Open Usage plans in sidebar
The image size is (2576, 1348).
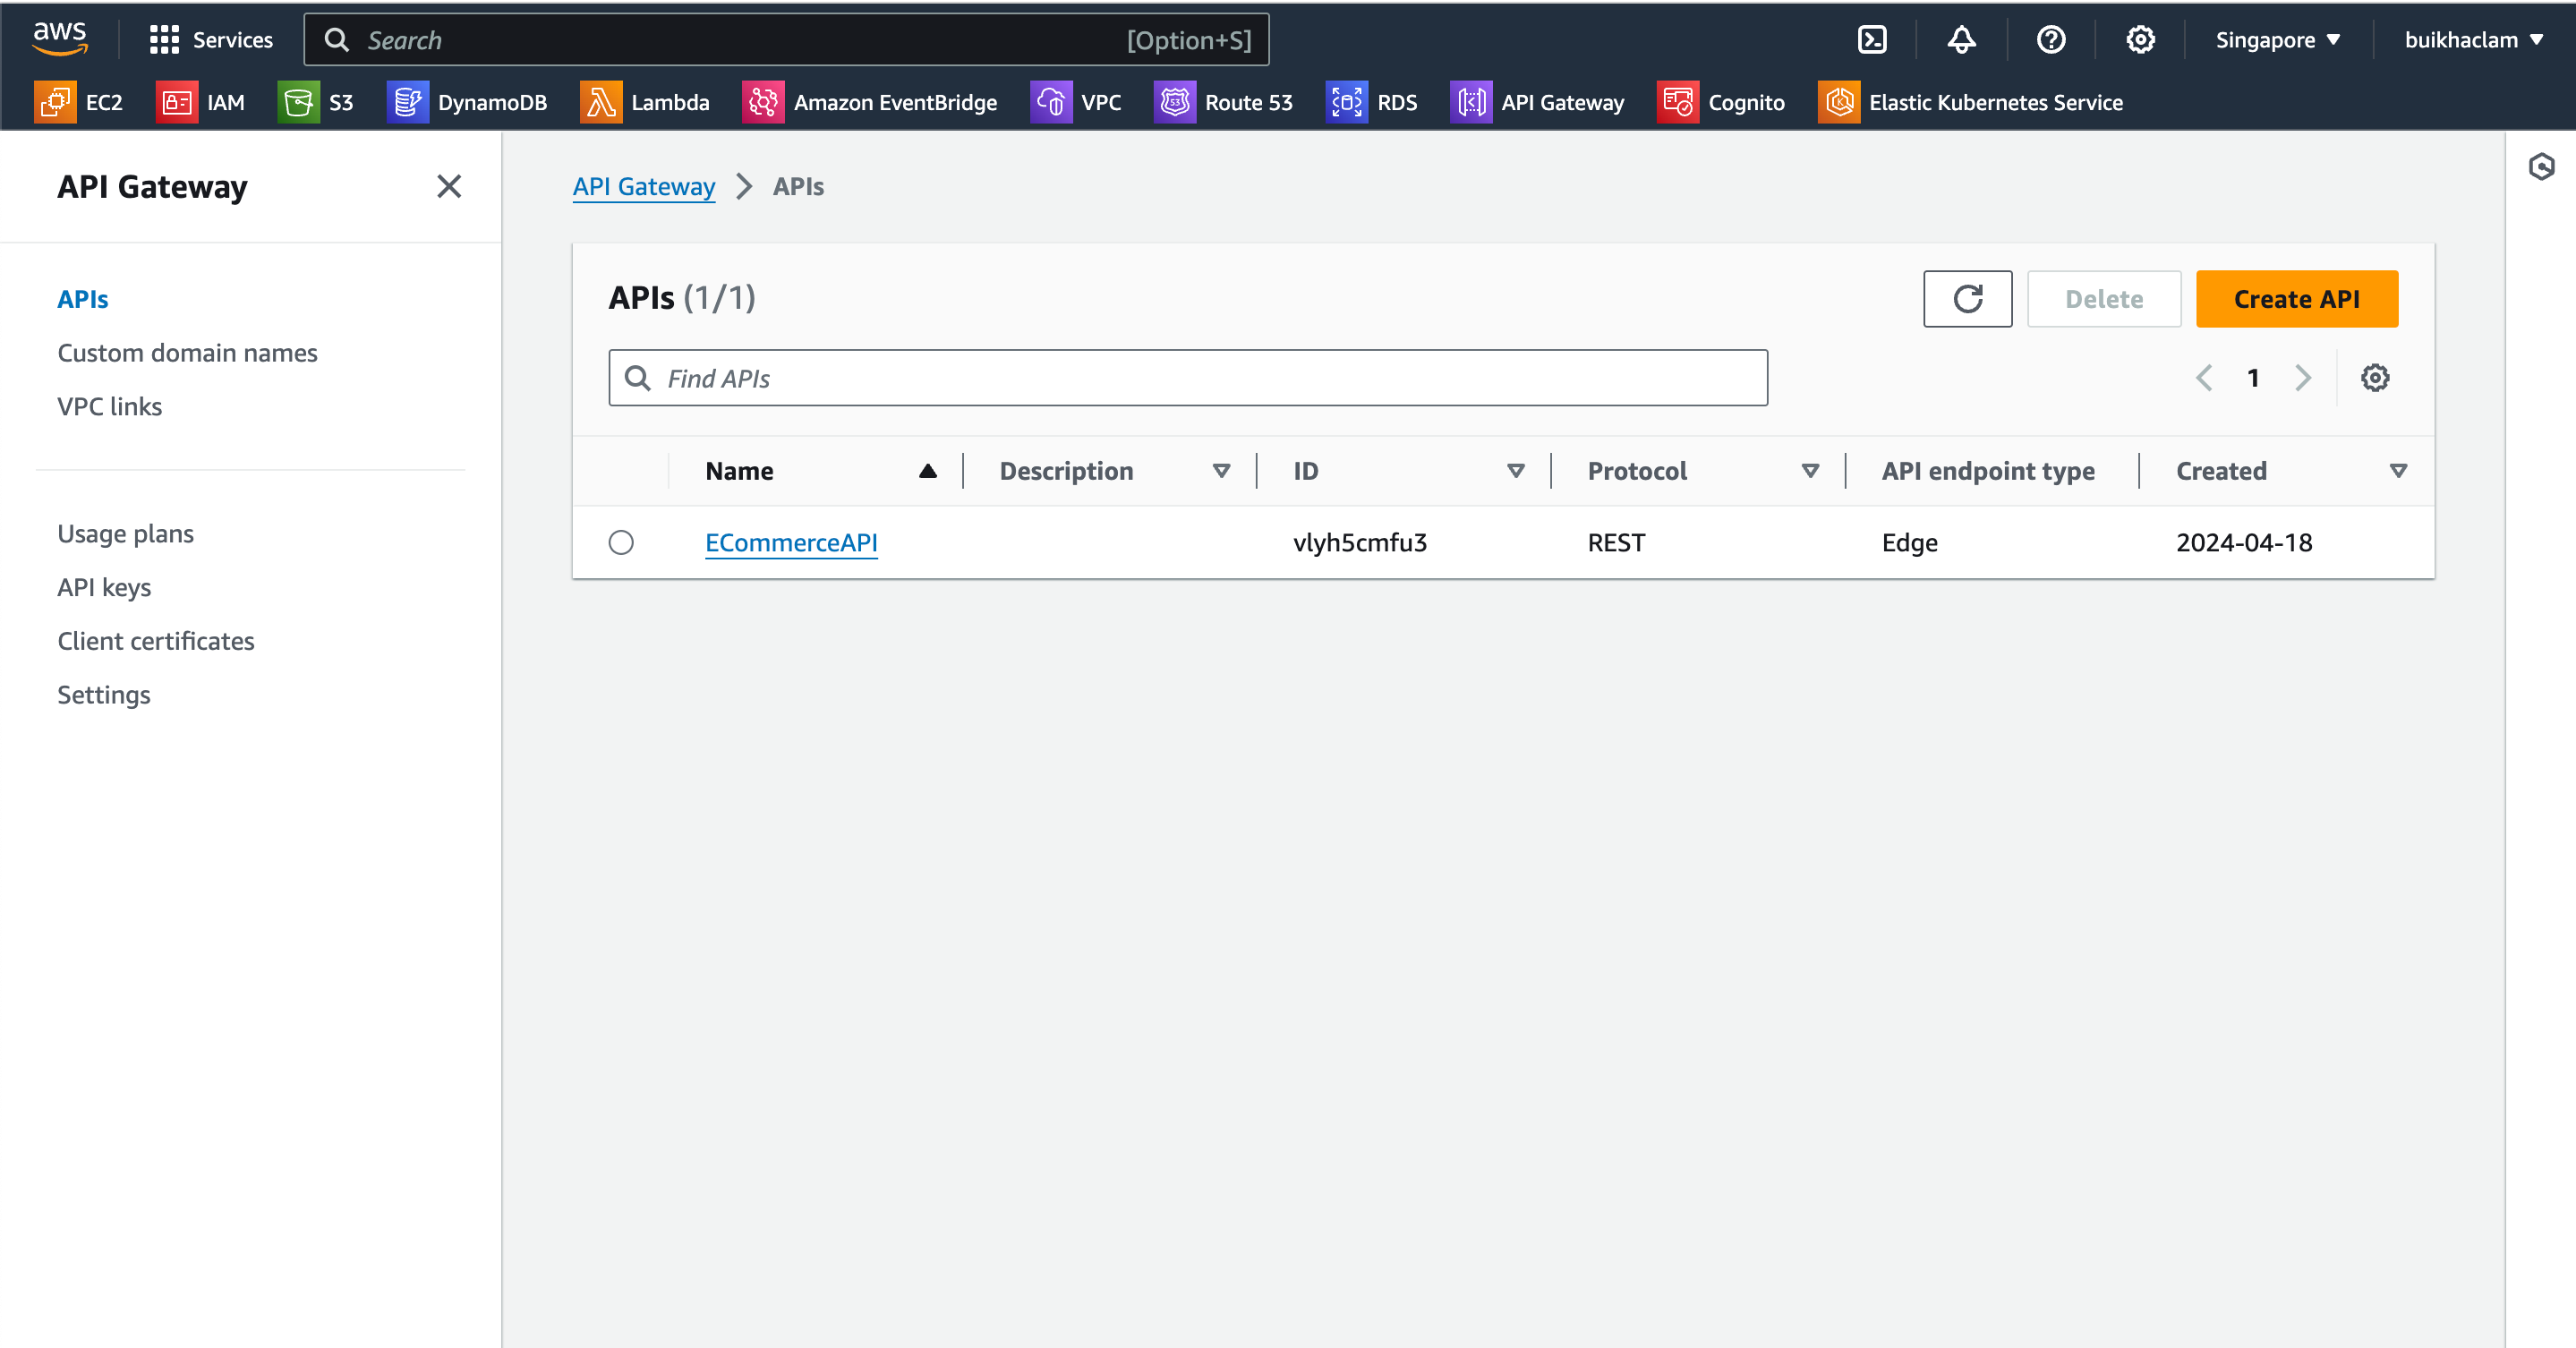click(x=126, y=534)
